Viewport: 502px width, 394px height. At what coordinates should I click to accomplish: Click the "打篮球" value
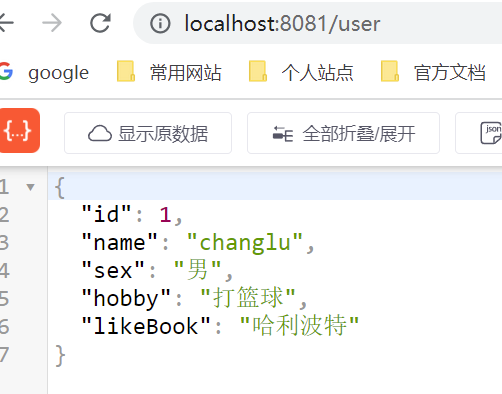coord(248,297)
